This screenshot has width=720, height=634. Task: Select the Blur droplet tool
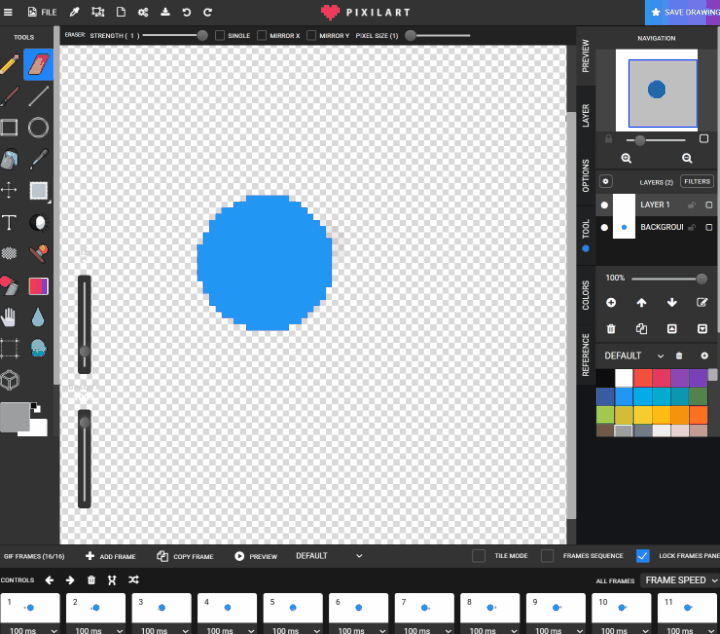coord(38,317)
